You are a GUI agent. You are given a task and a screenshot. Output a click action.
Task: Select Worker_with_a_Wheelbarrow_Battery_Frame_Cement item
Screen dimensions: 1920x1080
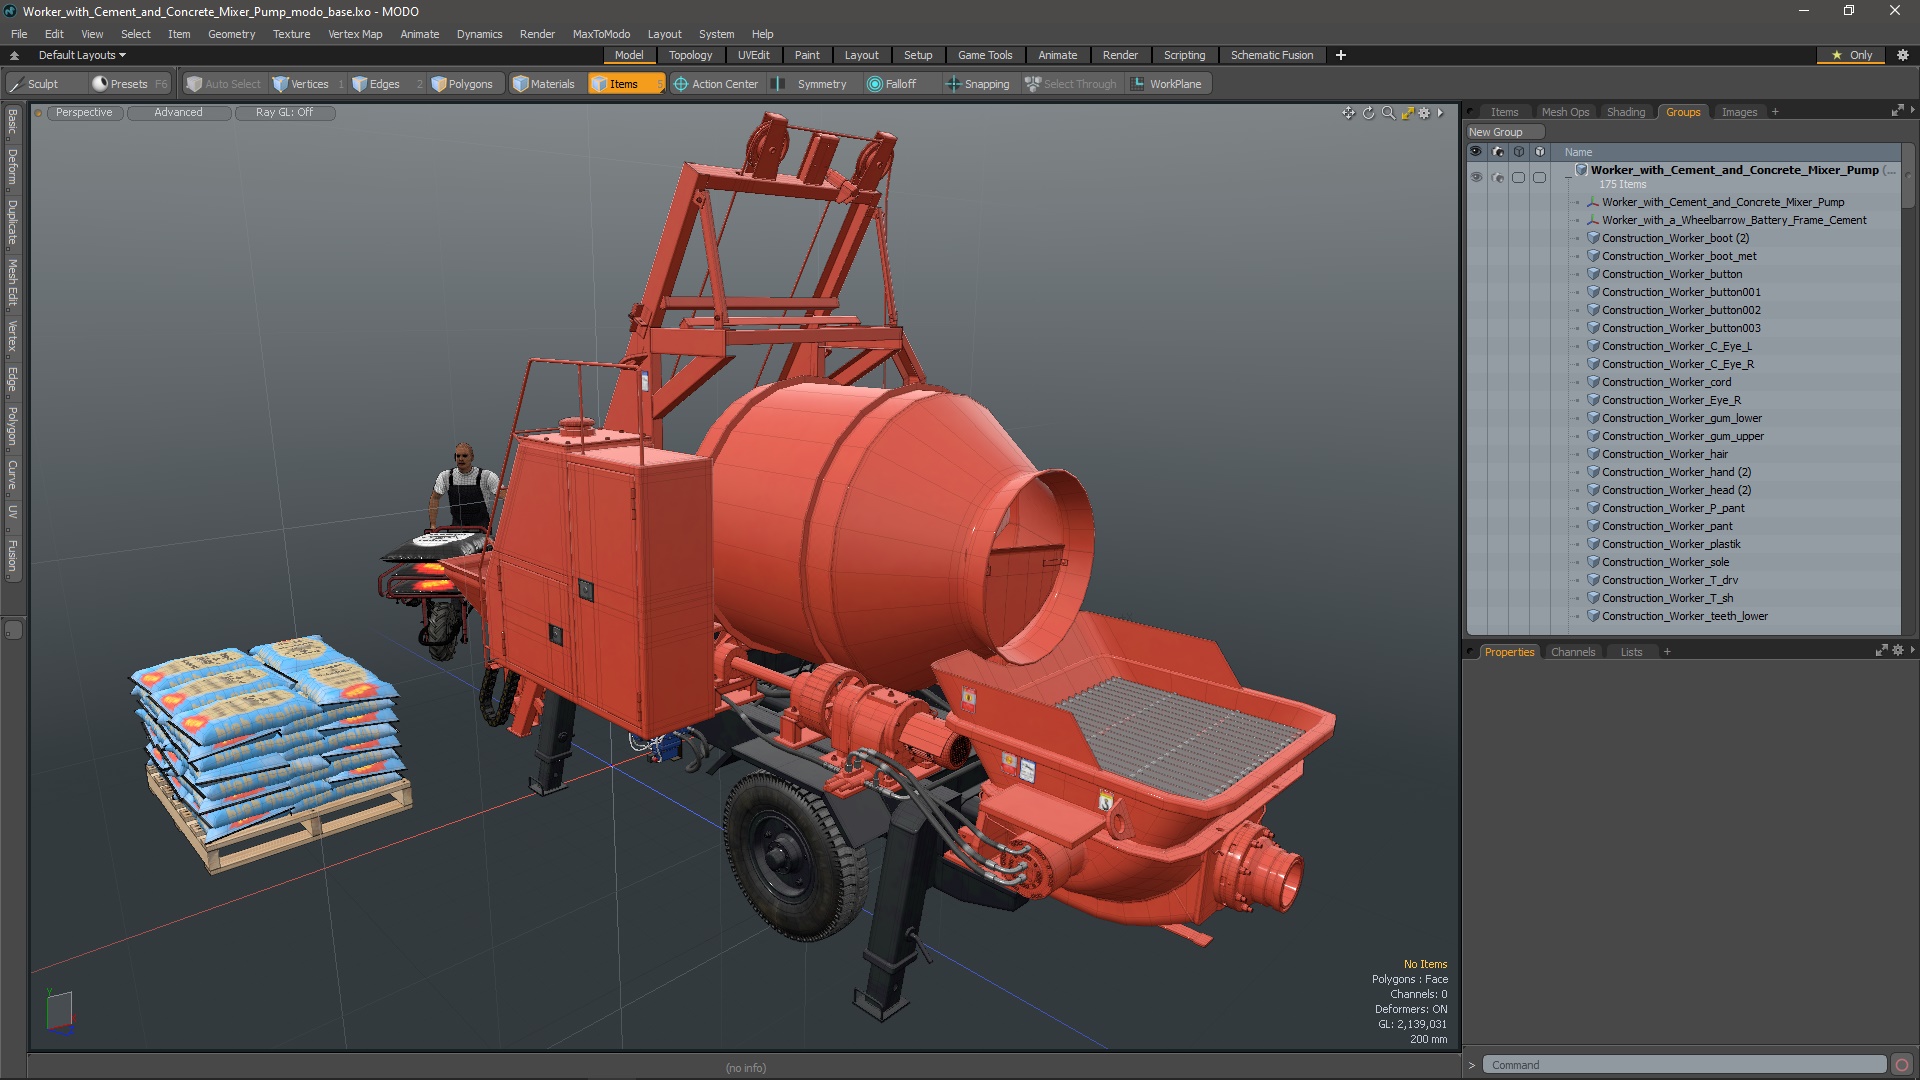[x=1733, y=220]
